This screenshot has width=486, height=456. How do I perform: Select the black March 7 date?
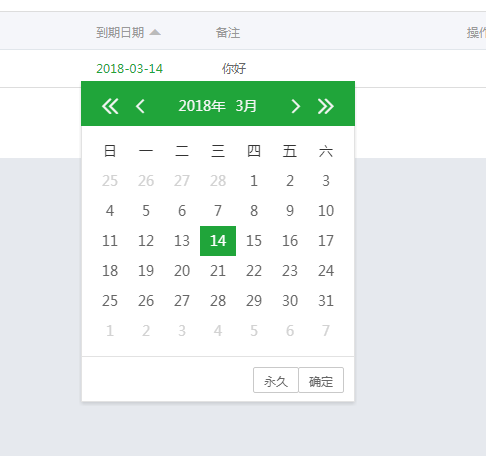(x=218, y=211)
